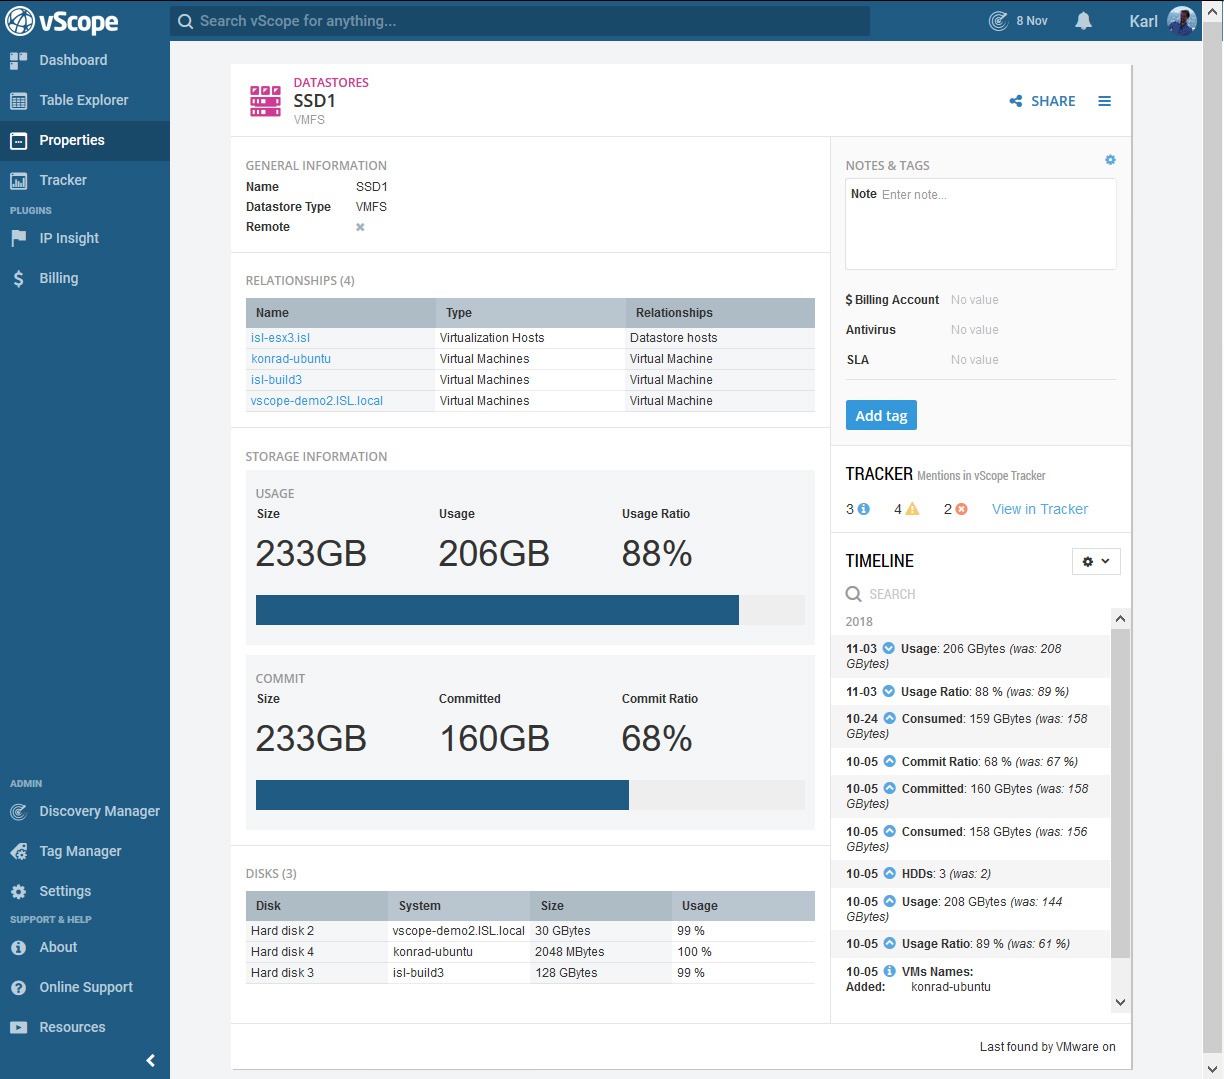Select the Hard disk 4 row
The height and width of the screenshot is (1079, 1224).
(x=530, y=952)
